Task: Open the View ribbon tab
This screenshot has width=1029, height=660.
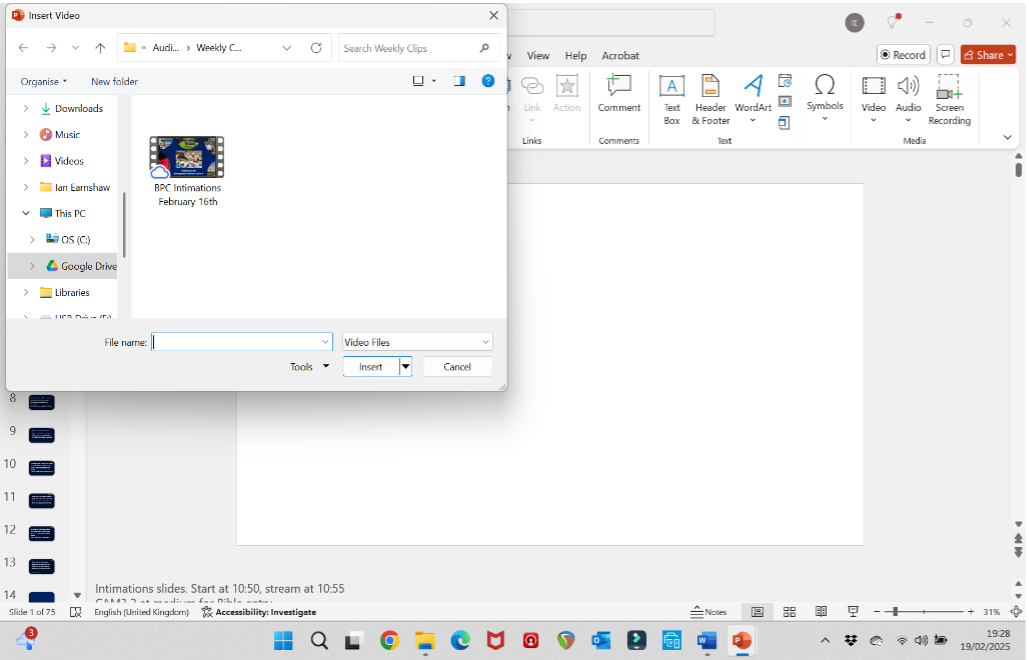Action: click(537, 56)
